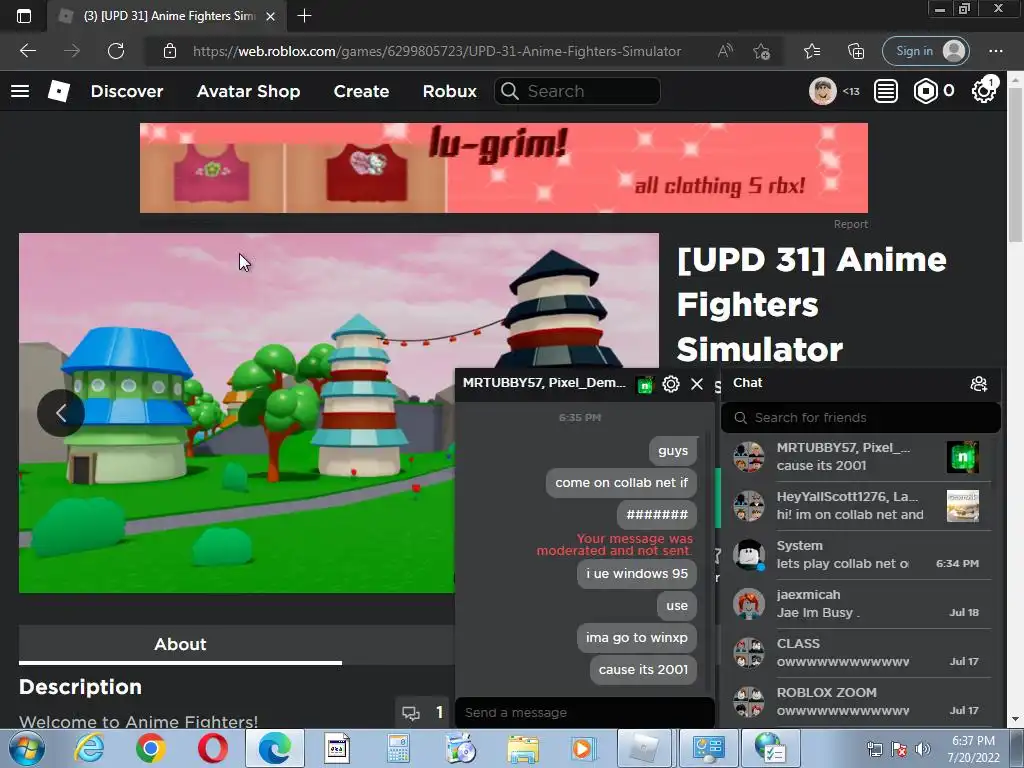Open MRTUBBY57, Pixel_ conversation in chat list
This screenshot has width=1024, height=768.
[x=861, y=456]
